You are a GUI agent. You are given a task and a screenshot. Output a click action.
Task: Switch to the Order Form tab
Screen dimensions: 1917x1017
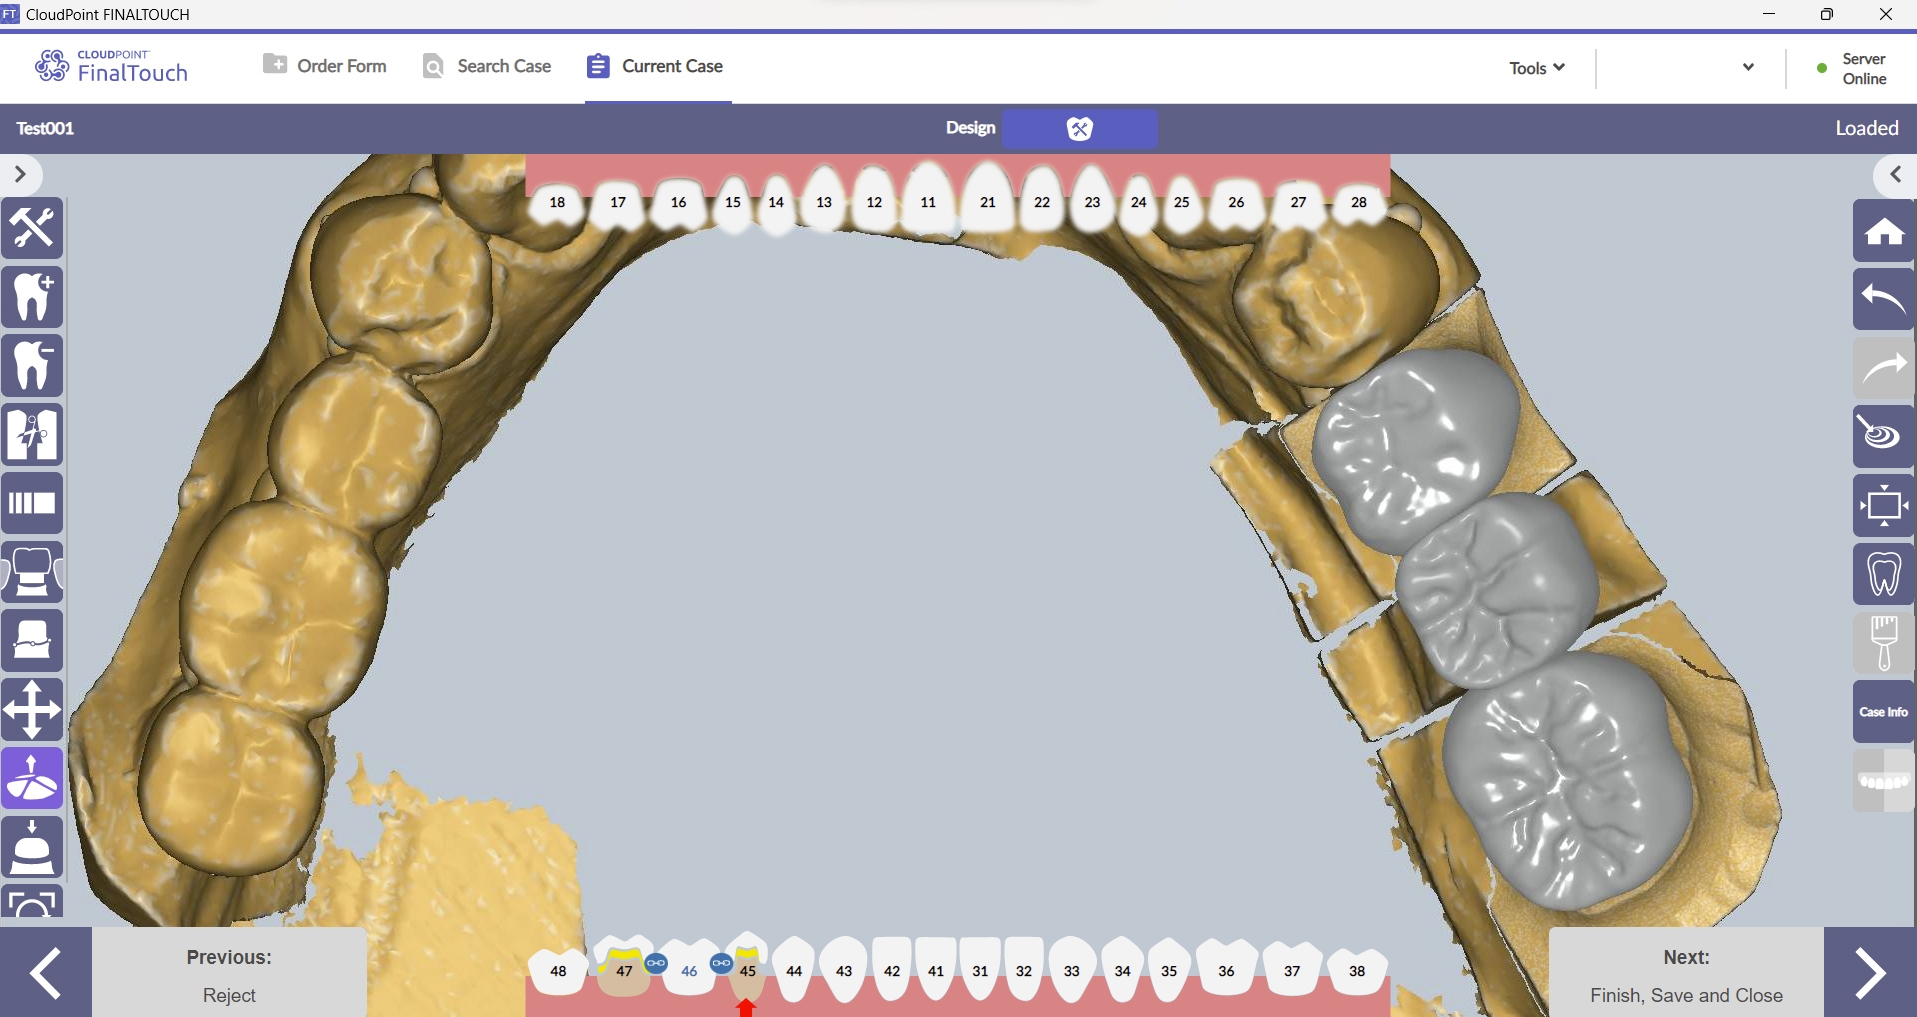tap(325, 66)
